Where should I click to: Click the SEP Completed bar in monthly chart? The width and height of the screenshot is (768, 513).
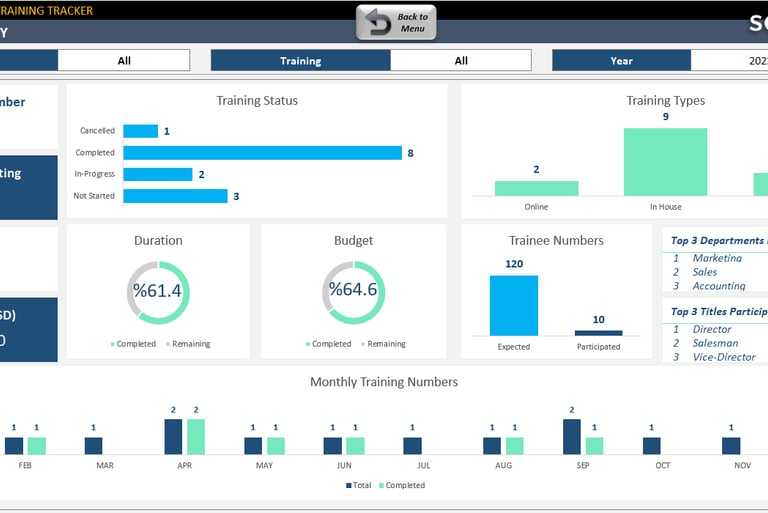click(595, 446)
